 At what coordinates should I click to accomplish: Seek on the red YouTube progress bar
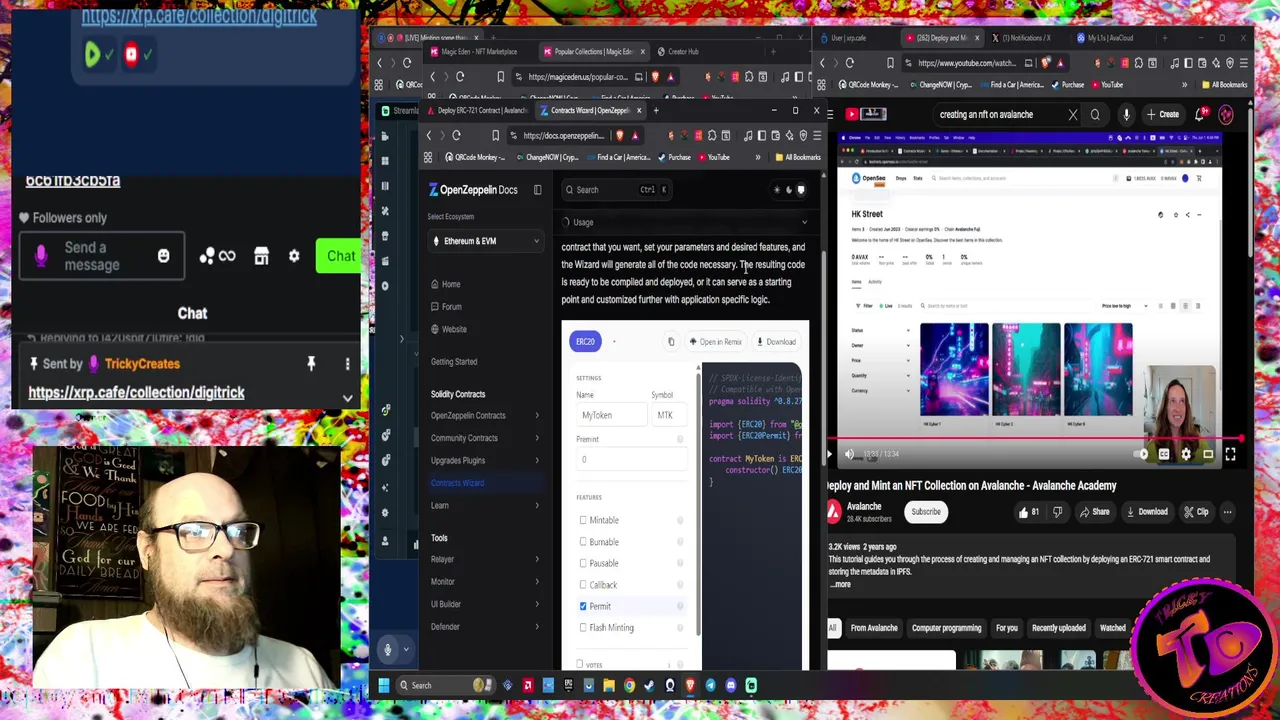point(1035,439)
